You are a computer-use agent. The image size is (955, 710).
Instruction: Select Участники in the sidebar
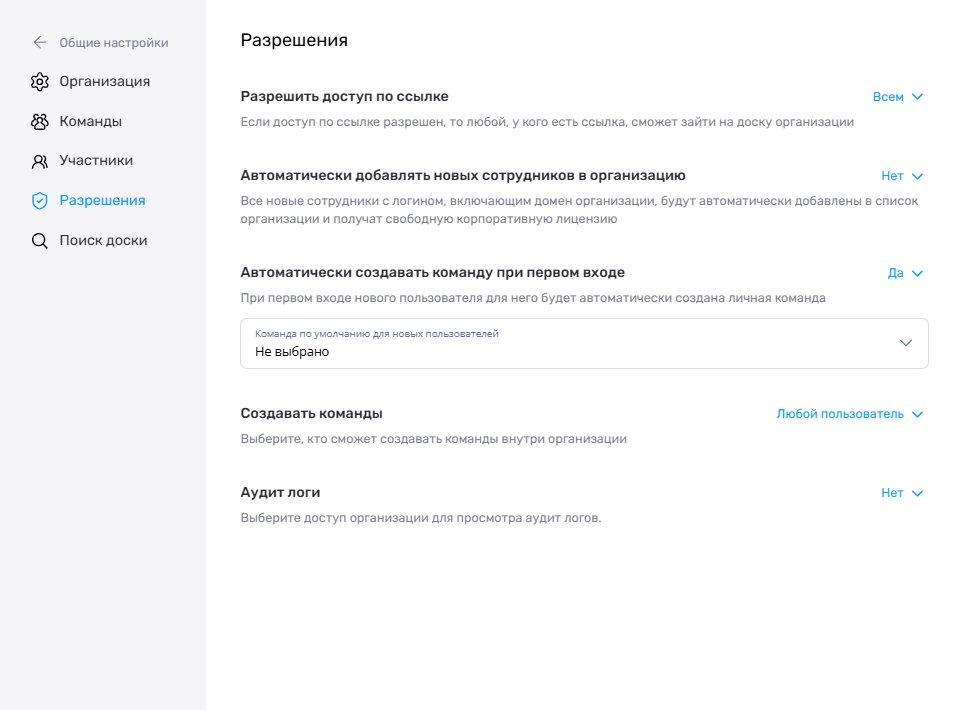[x=96, y=161]
